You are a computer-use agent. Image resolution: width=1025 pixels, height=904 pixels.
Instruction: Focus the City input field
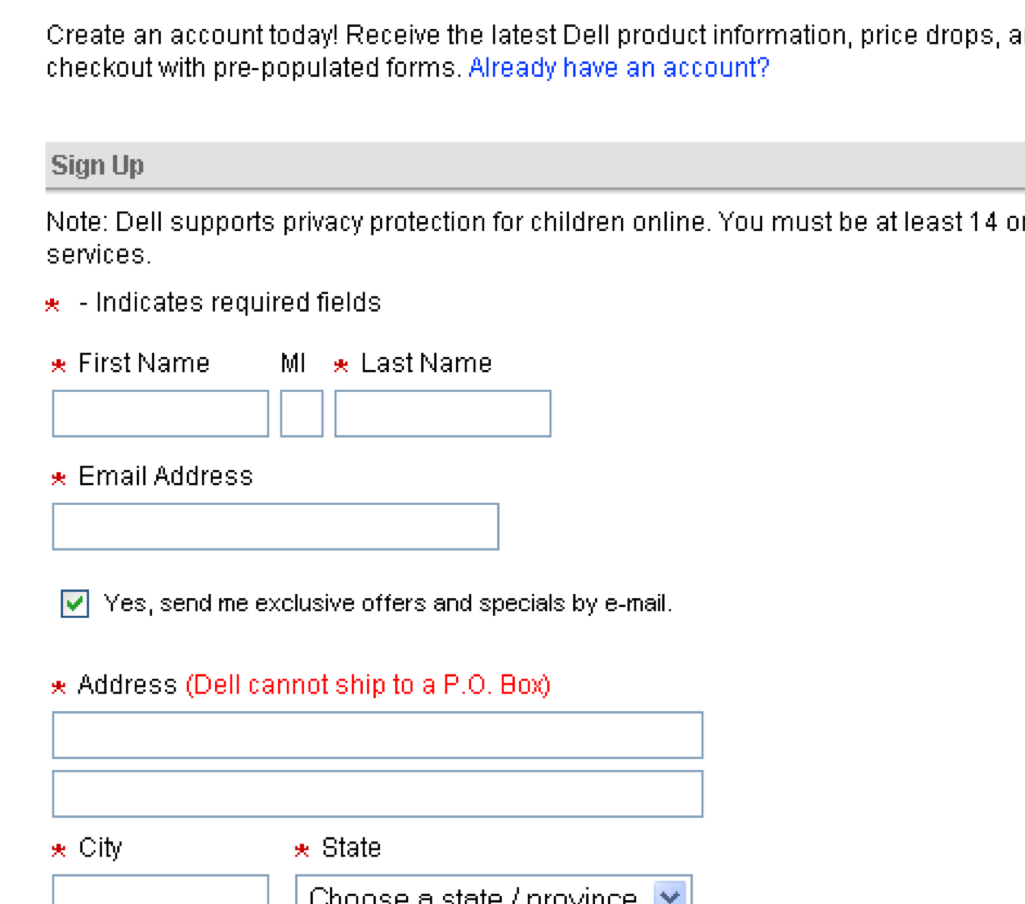(160, 892)
